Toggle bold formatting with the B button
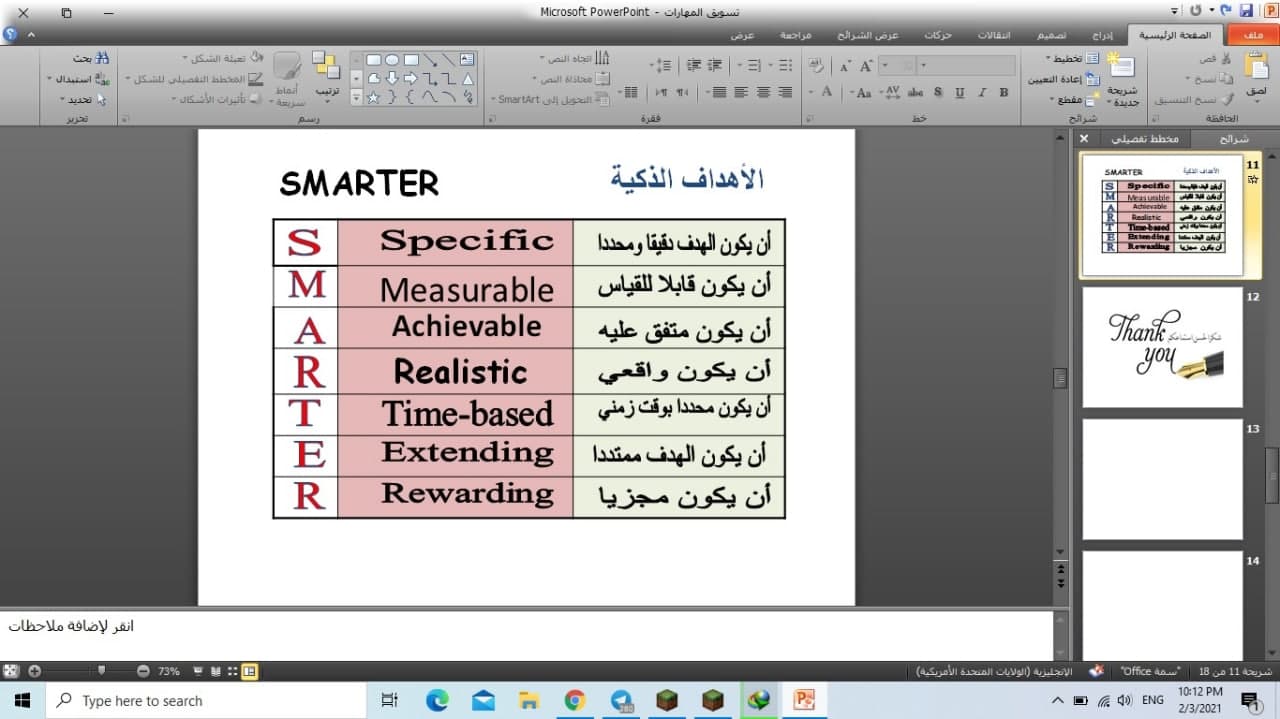This screenshot has width=1280, height=719. (x=1003, y=92)
